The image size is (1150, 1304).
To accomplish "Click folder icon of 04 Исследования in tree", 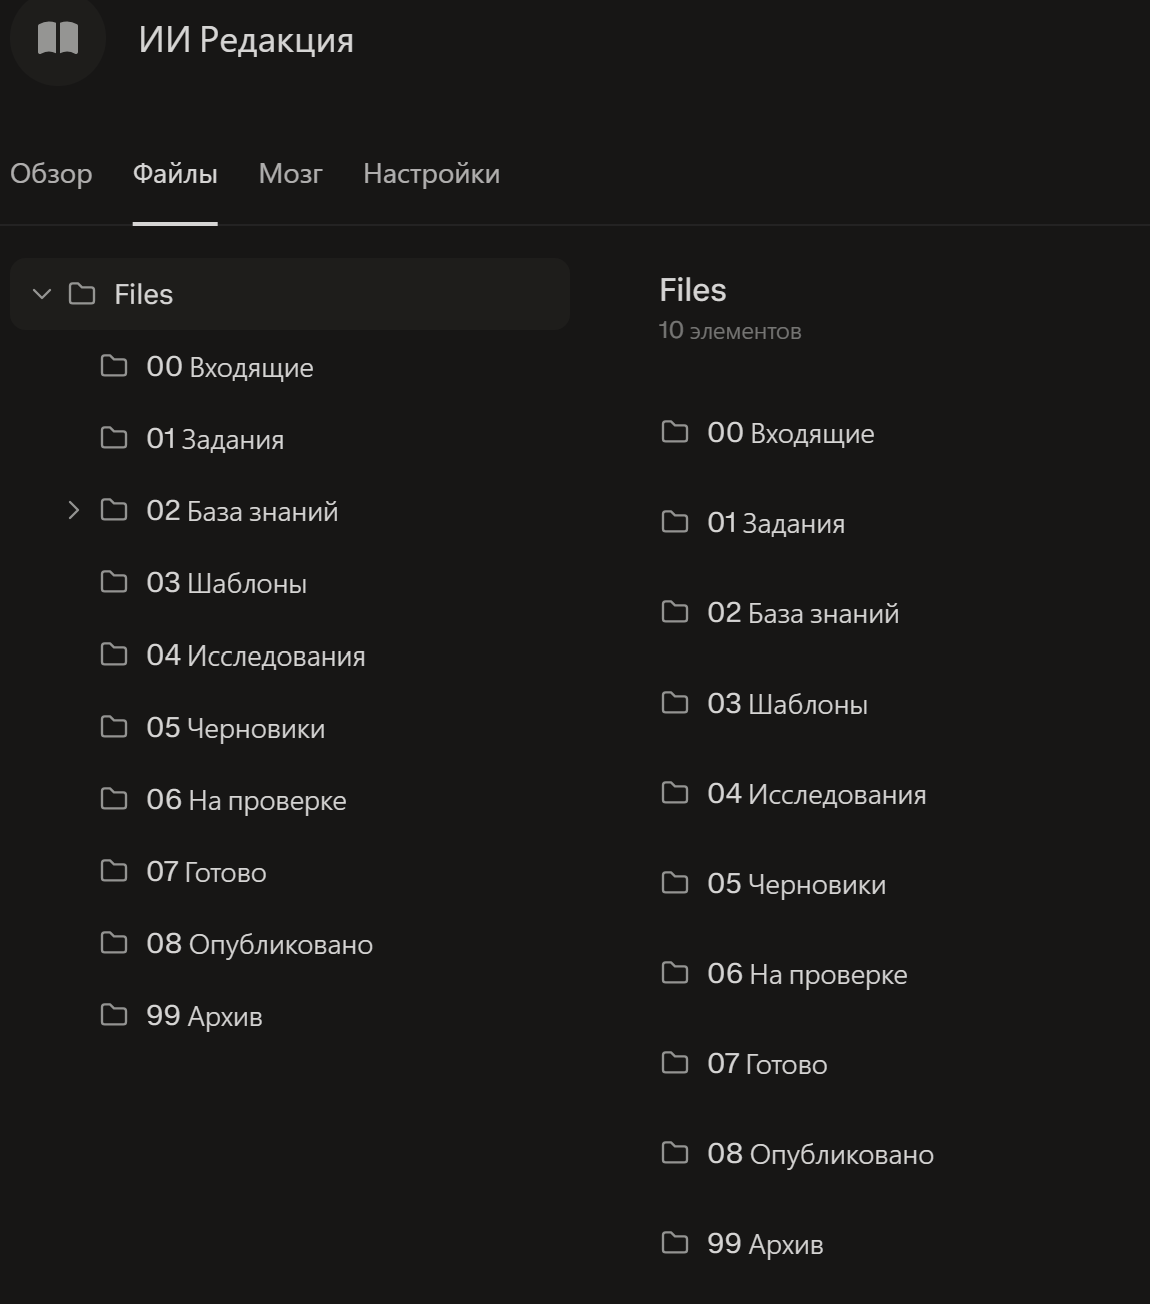I will (x=114, y=654).
